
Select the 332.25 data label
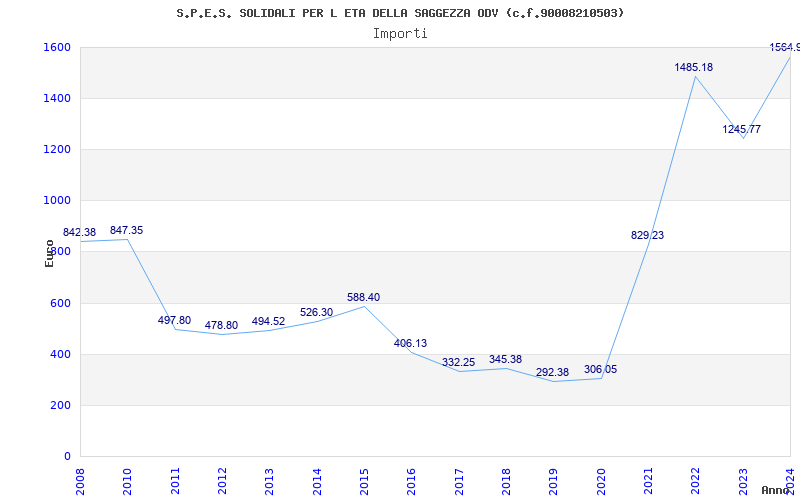(458, 362)
